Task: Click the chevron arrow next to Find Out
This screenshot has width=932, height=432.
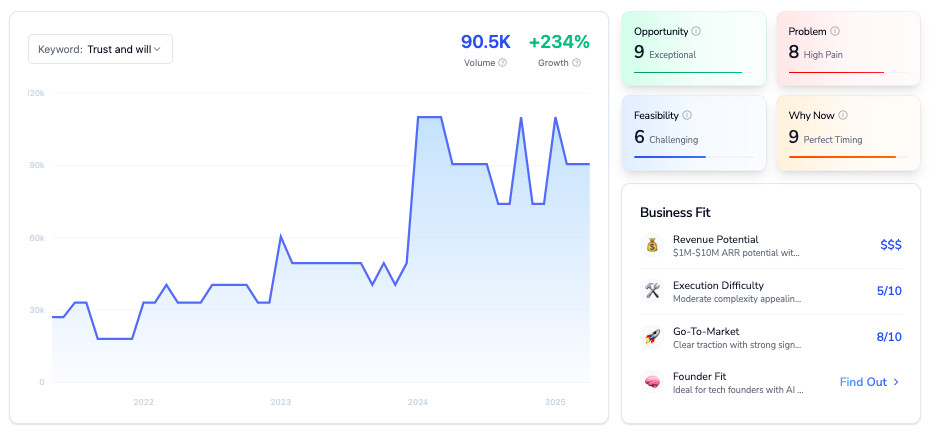Action: click(x=896, y=382)
